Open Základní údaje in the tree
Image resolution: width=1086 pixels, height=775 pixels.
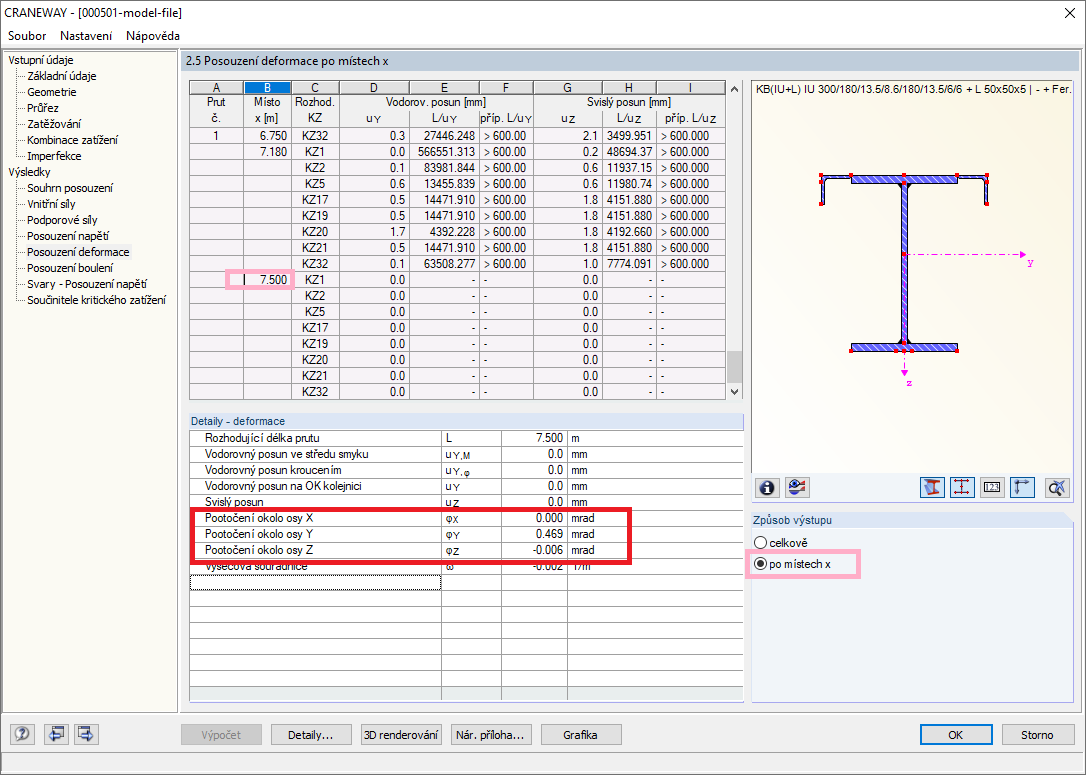pyautogui.click(x=62, y=76)
